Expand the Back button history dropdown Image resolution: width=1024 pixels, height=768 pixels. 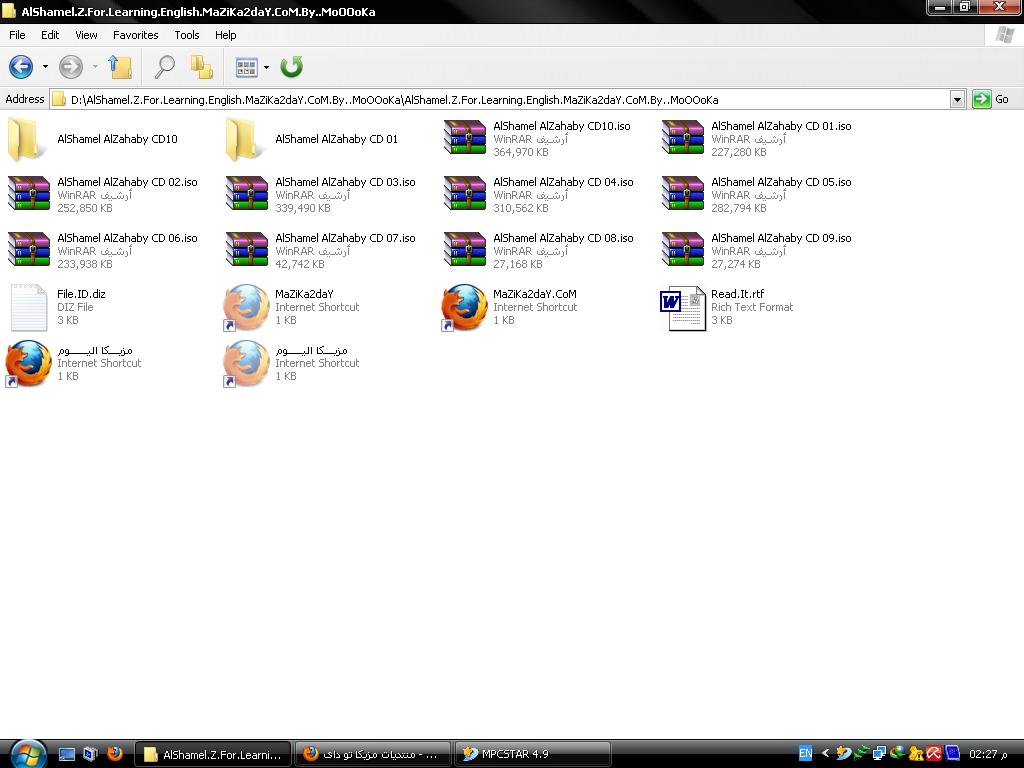click(x=45, y=67)
